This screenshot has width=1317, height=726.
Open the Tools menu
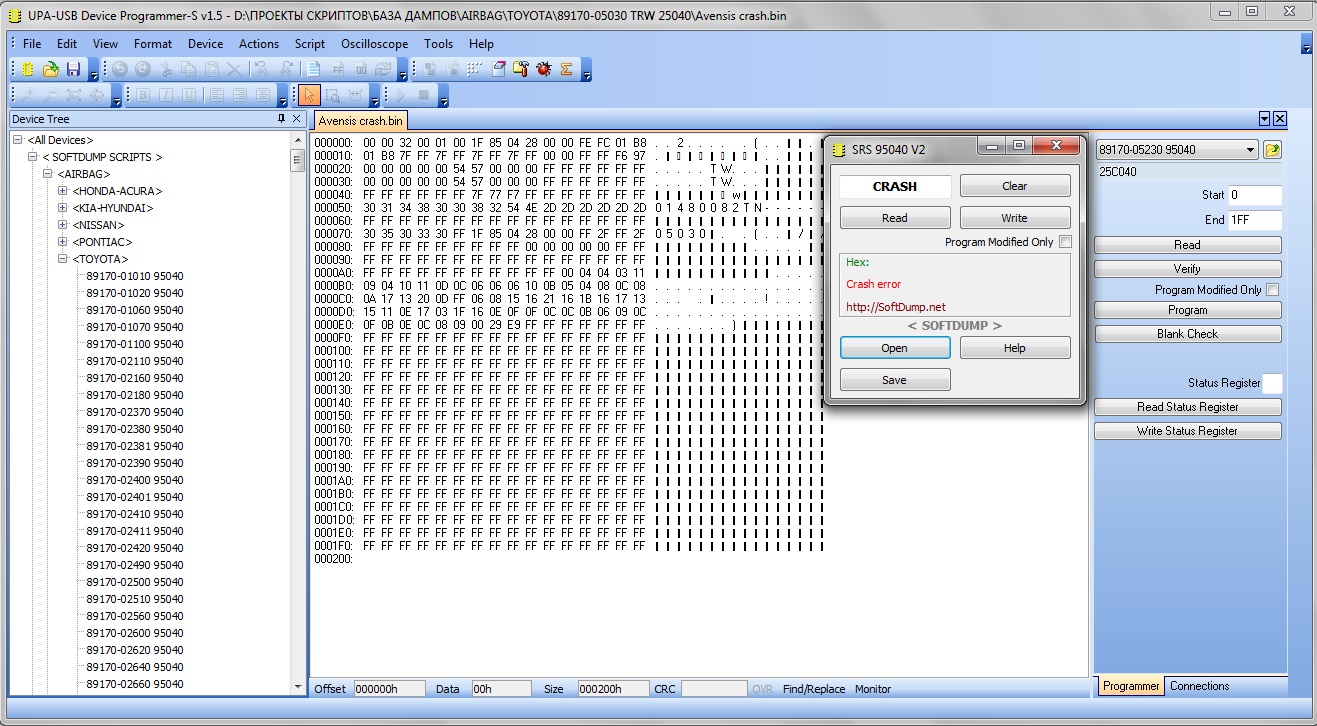(438, 44)
